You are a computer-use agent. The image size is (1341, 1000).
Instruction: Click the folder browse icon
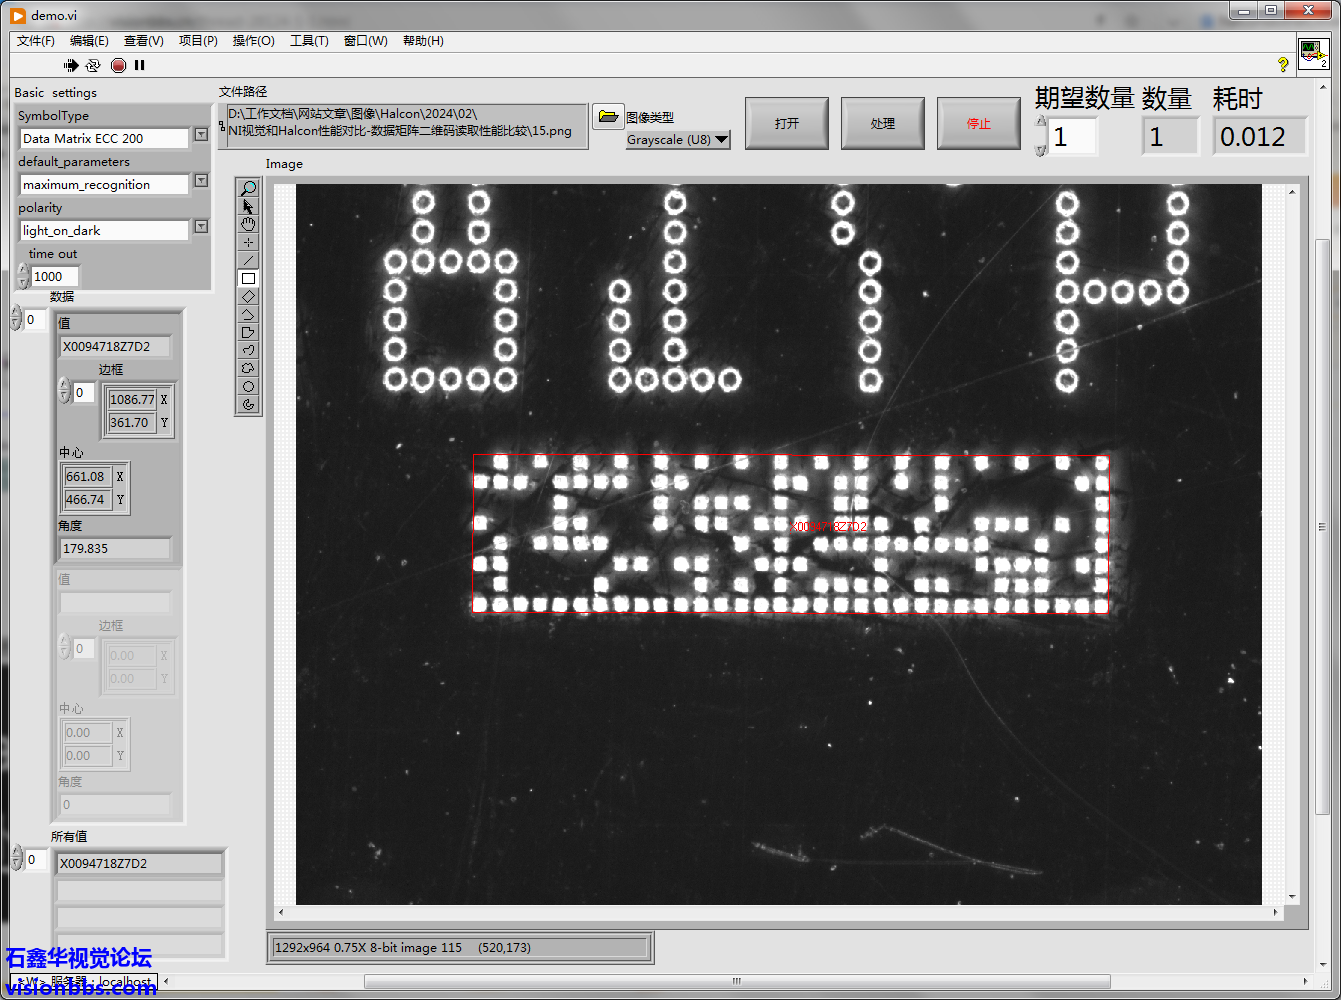click(608, 117)
